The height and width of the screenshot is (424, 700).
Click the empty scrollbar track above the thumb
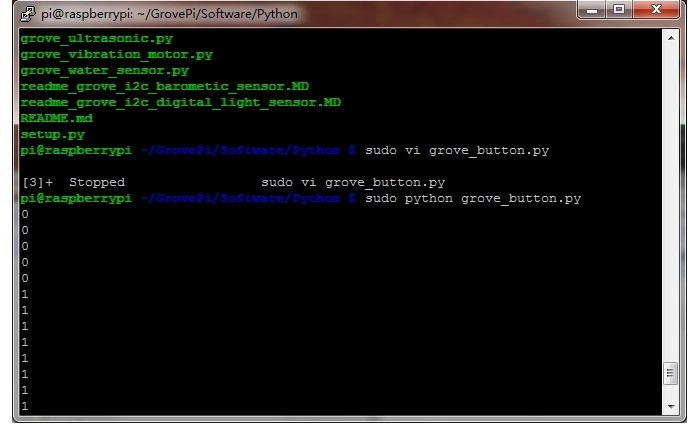[670, 200]
